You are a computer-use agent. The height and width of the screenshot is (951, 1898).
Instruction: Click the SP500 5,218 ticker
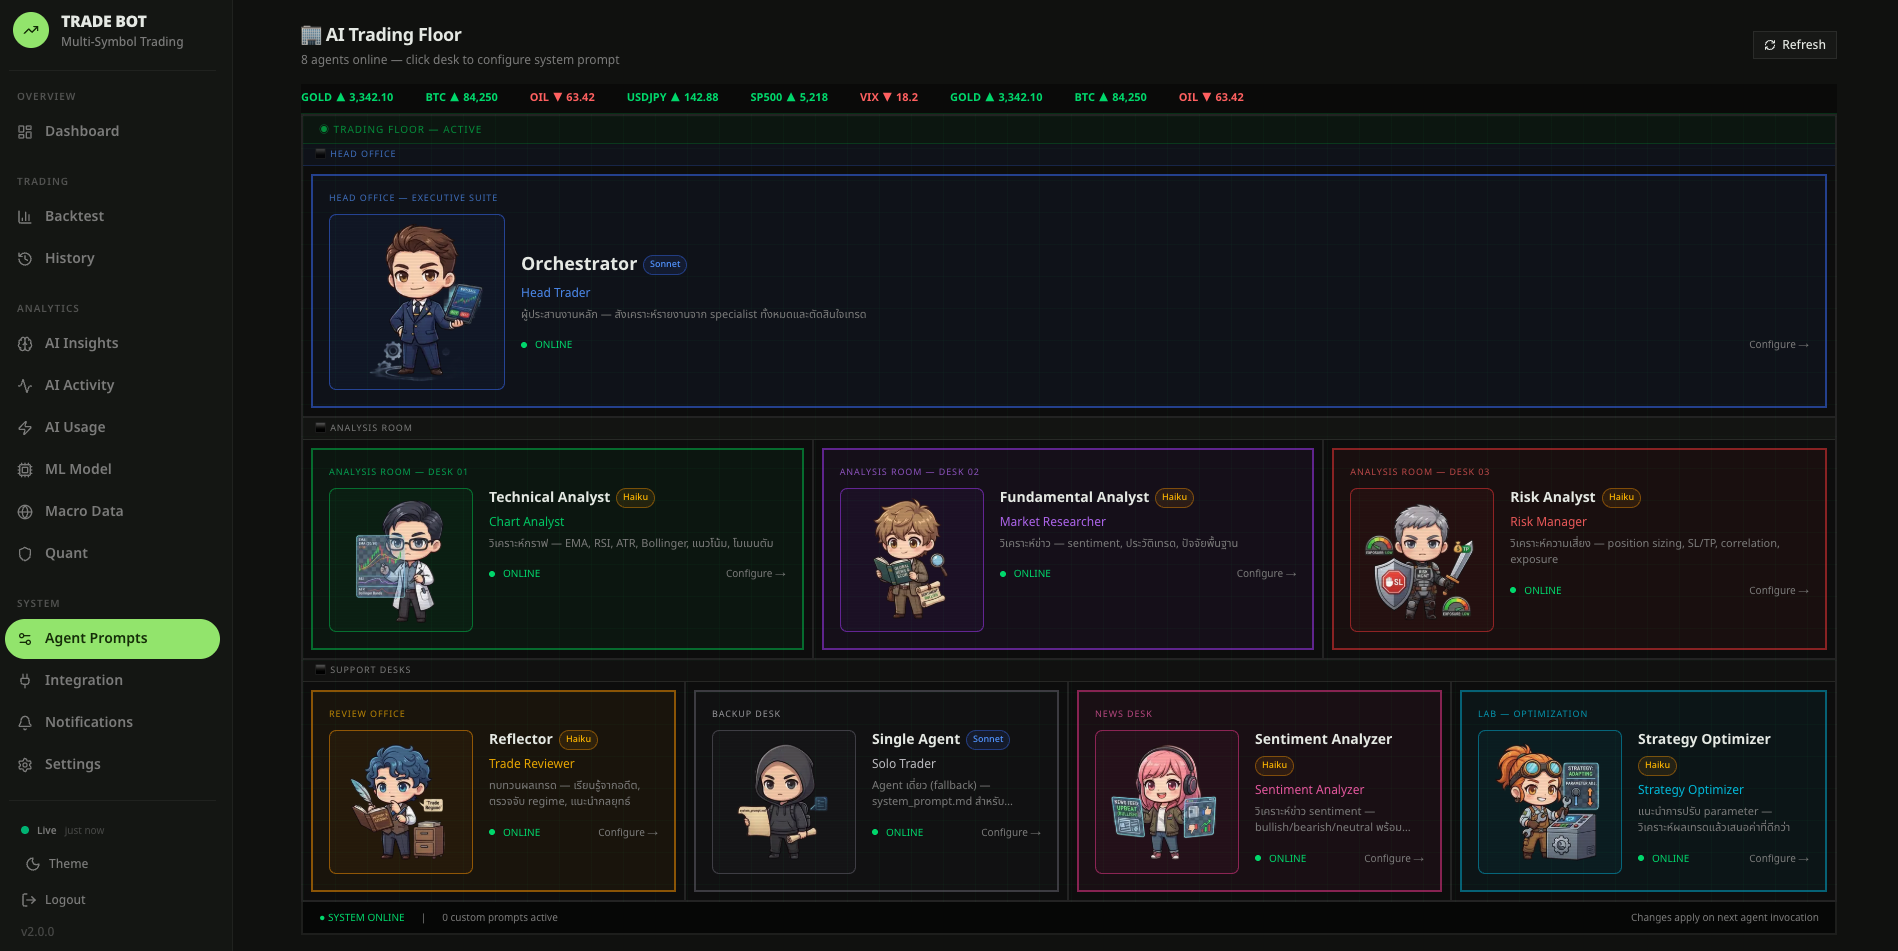(789, 98)
